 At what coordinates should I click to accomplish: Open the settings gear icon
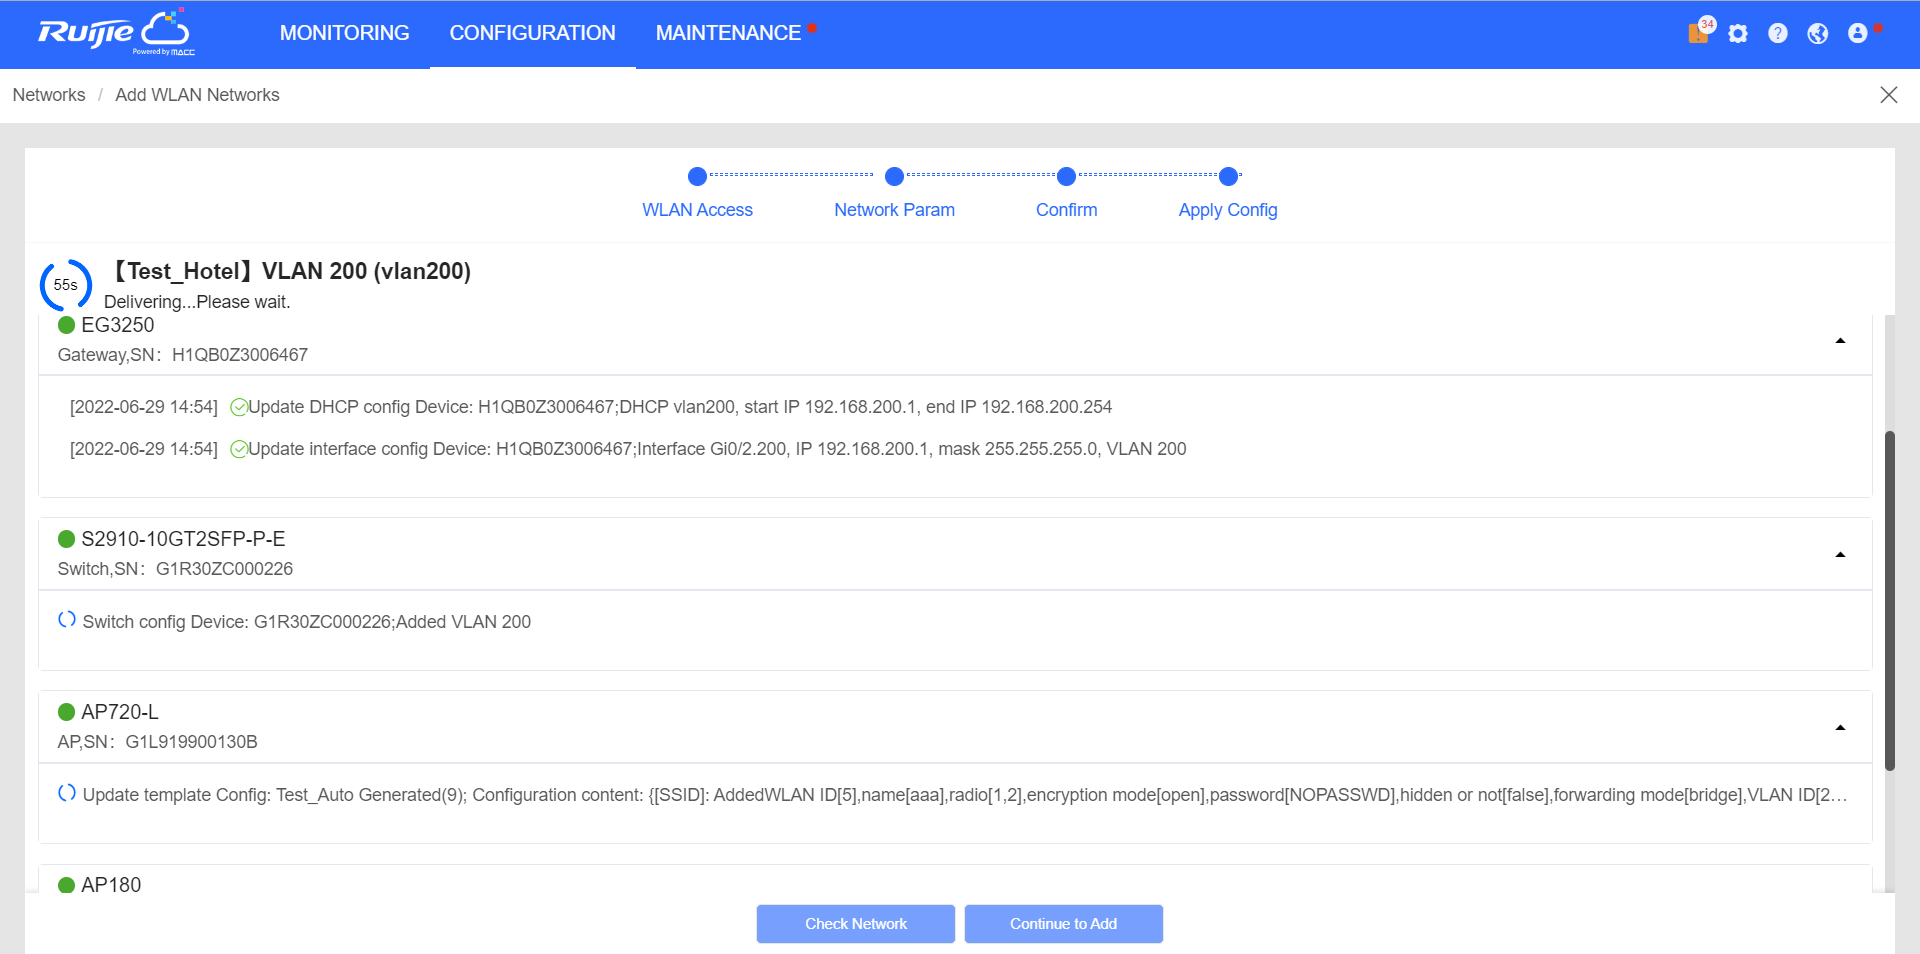click(1738, 33)
